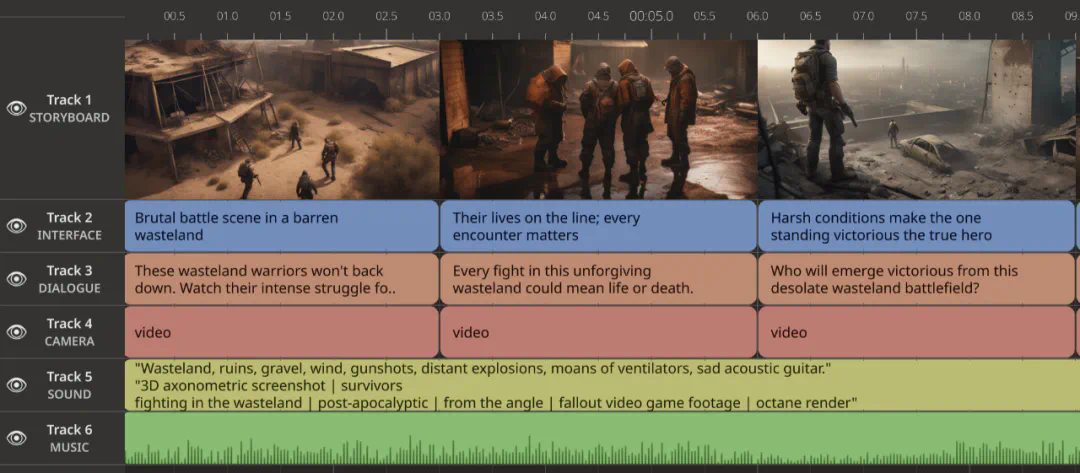The image size is (1080, 473).
Task: Click 'Their lives on the line' interface clip
Action: tap(598, 226)
